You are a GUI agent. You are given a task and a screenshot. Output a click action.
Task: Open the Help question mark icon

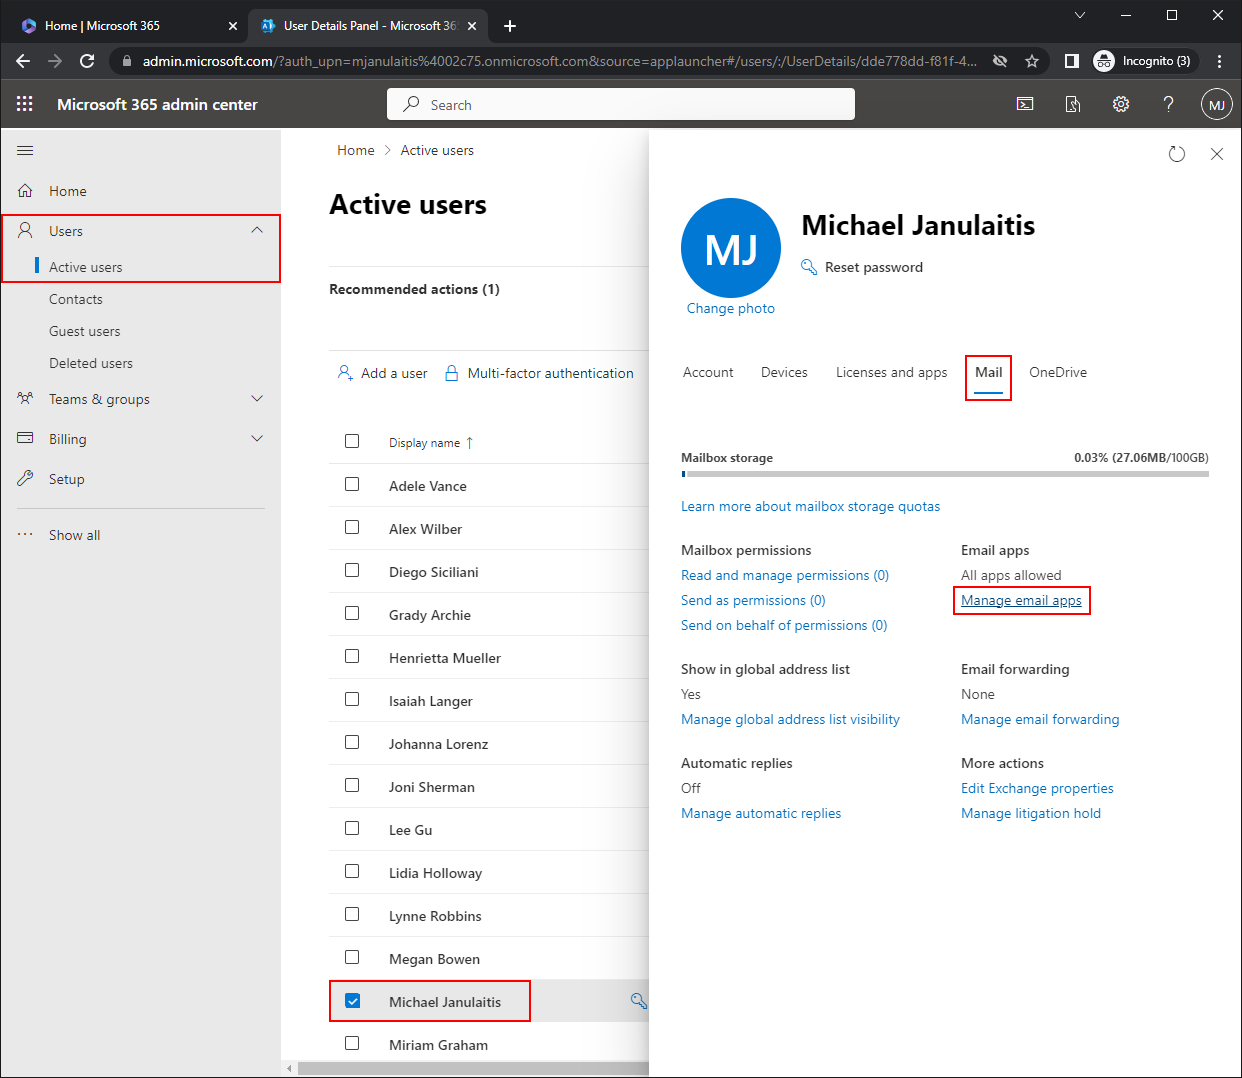tap(1168, 104)
